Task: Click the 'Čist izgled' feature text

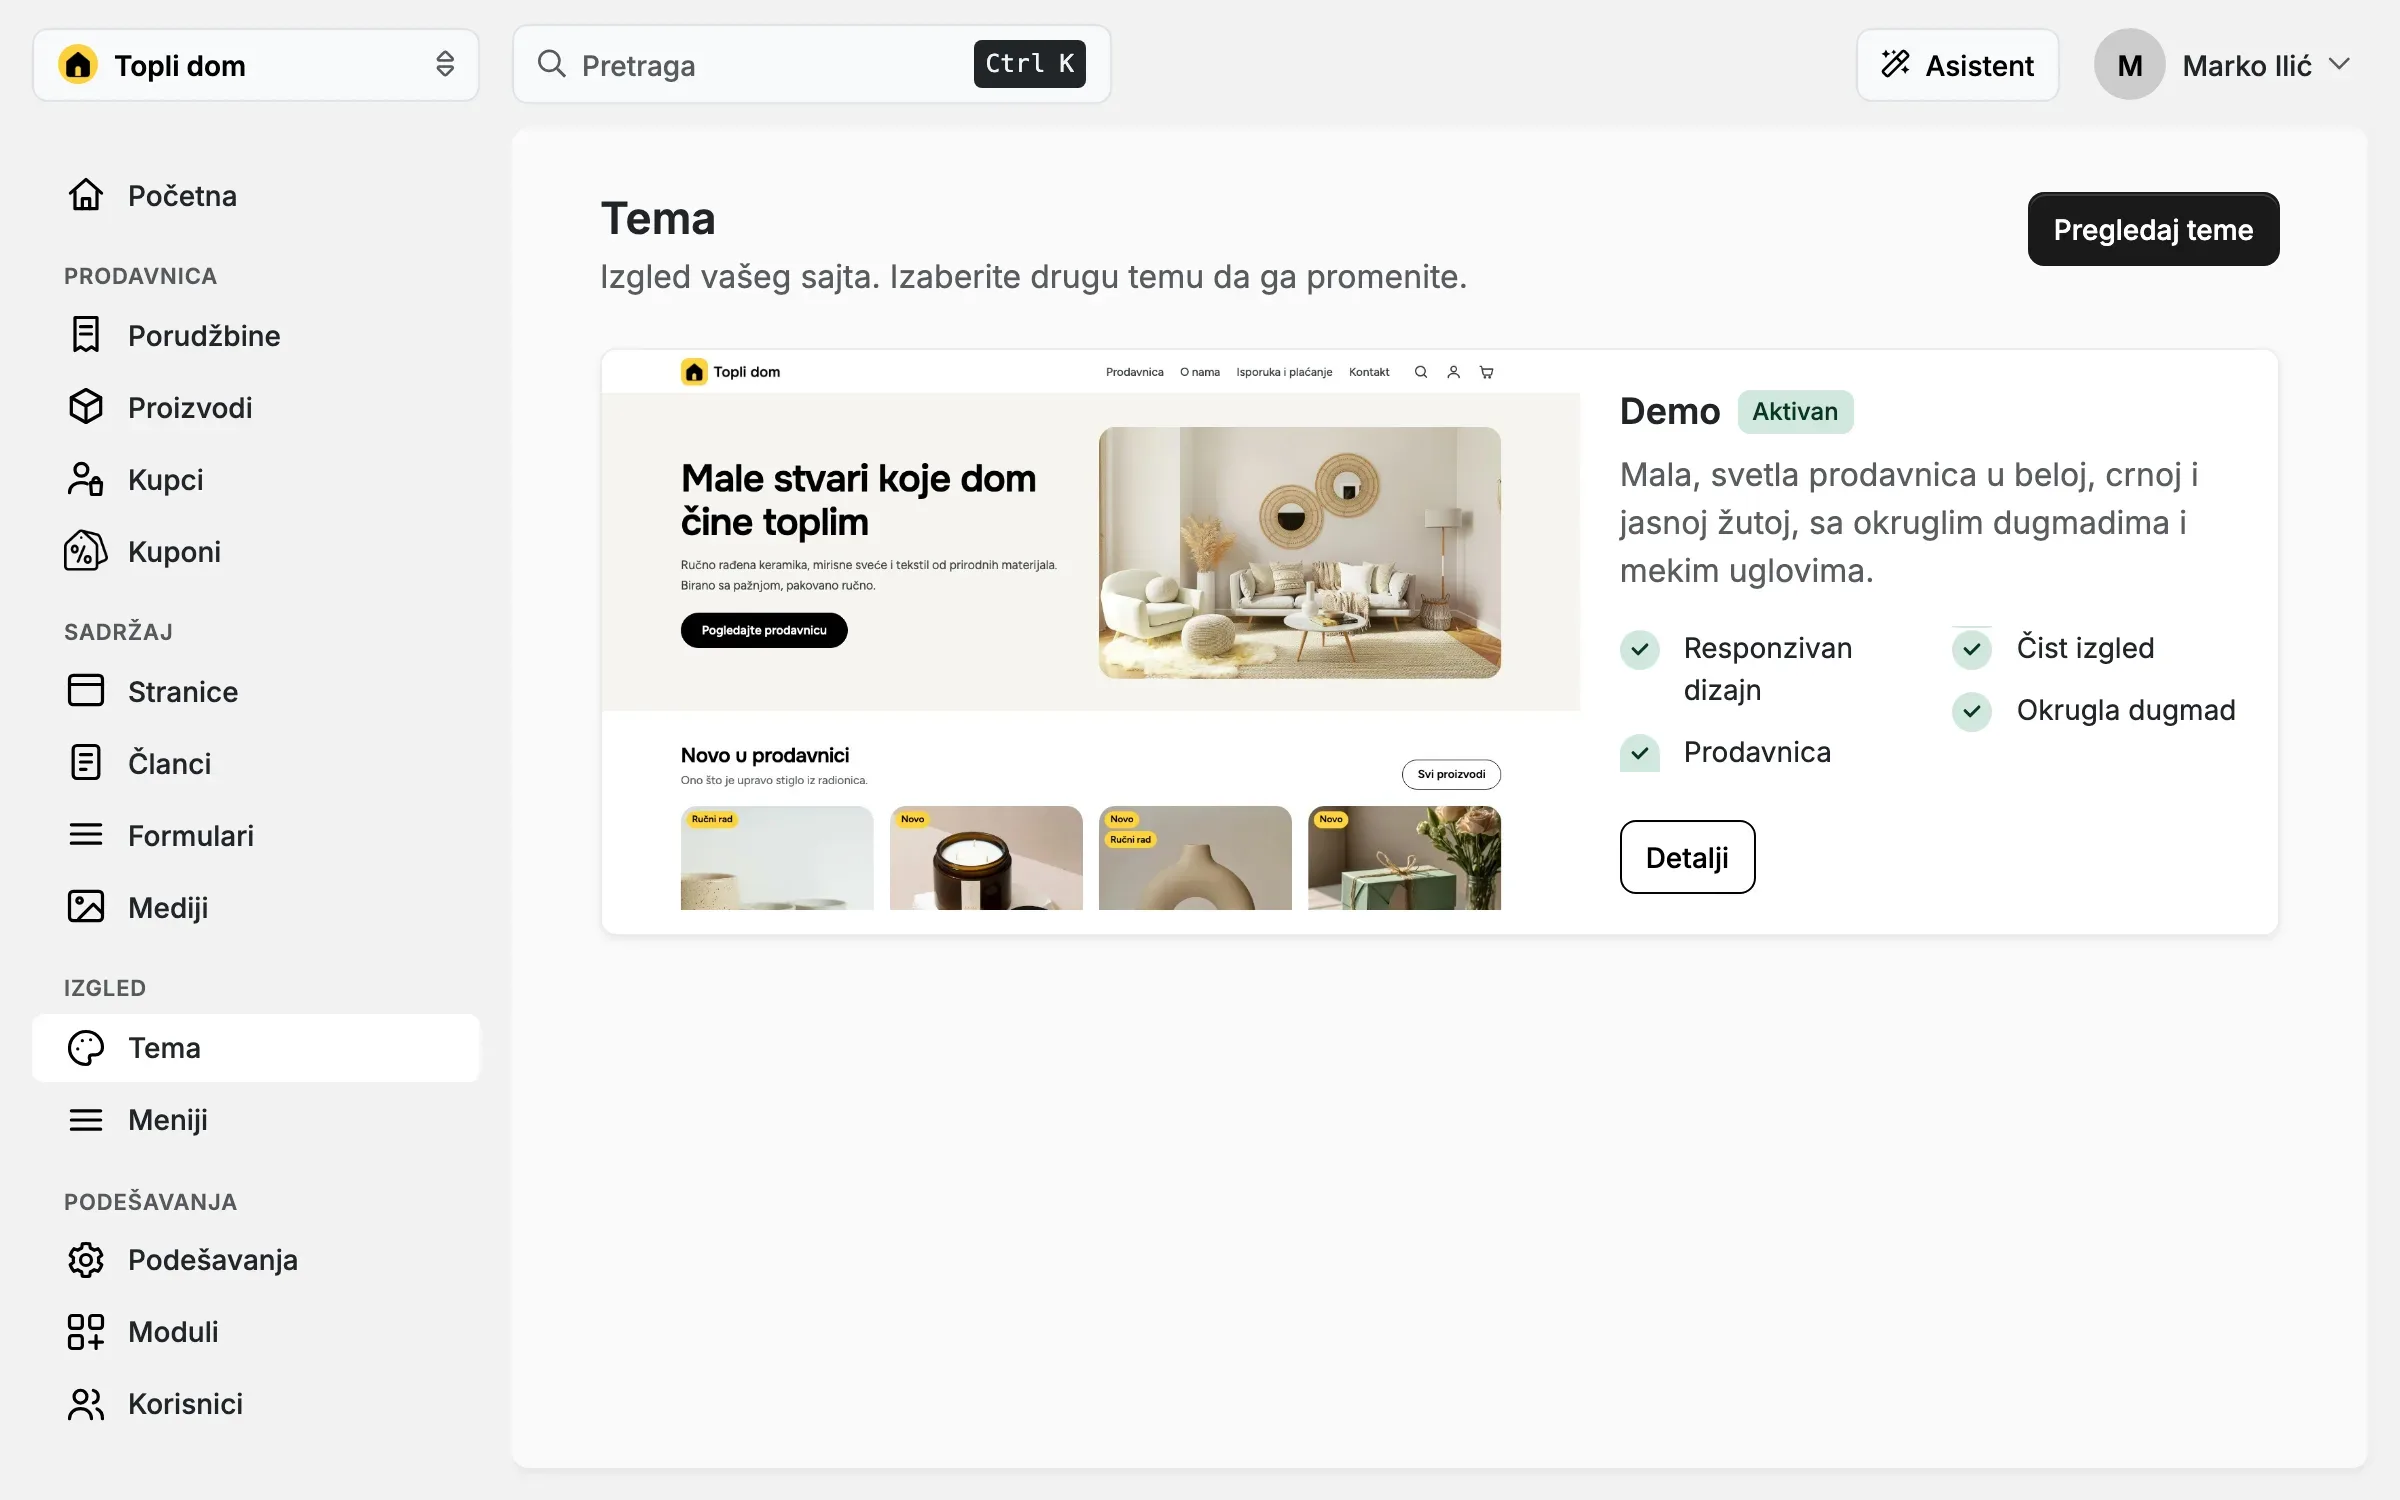Action: point(2085,648)
